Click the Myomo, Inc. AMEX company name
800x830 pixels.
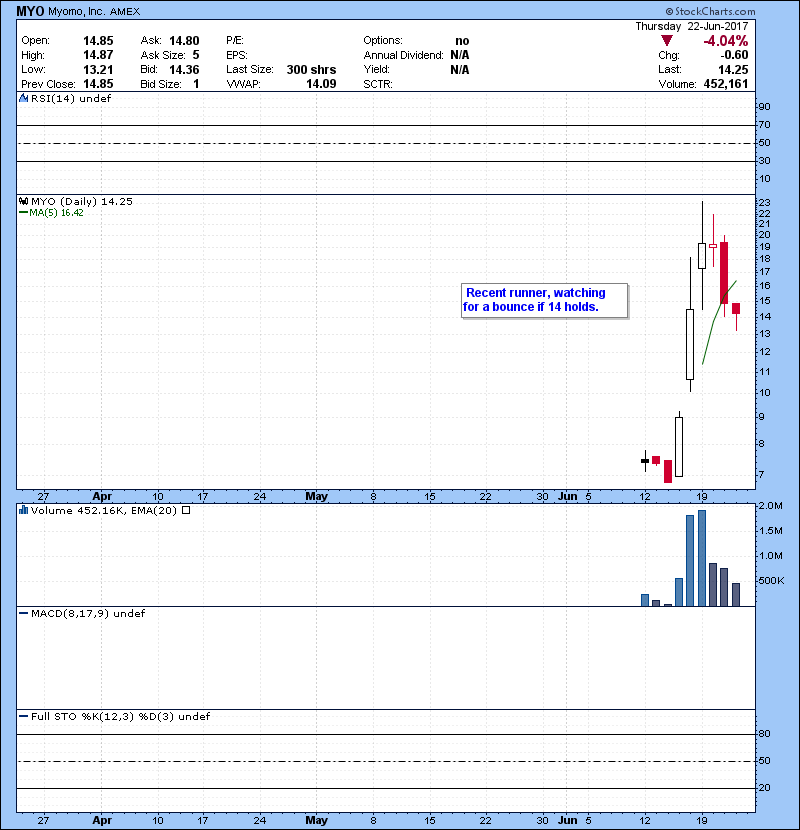[94, 12]
